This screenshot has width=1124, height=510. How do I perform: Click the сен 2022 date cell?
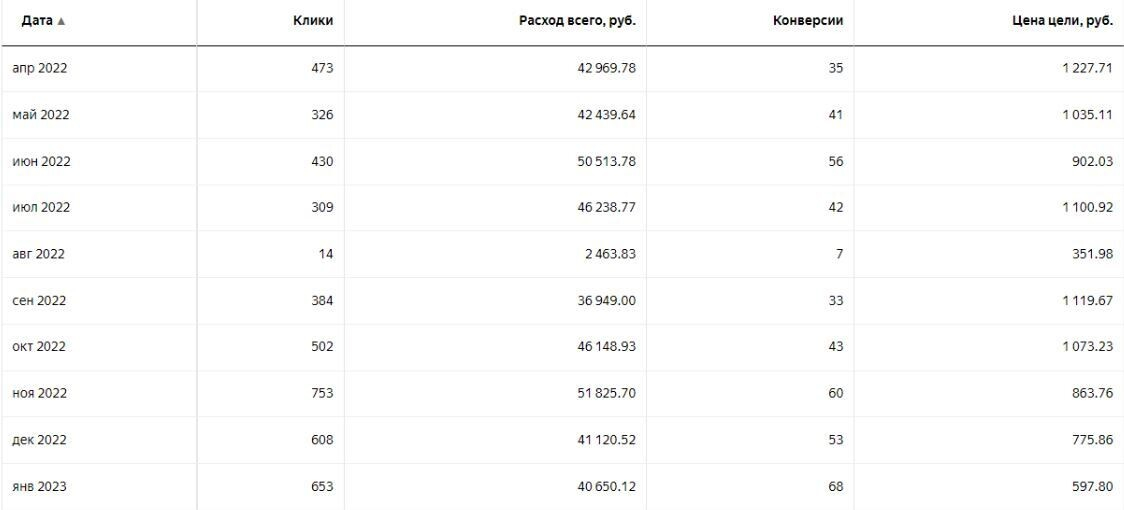[40, 301]
